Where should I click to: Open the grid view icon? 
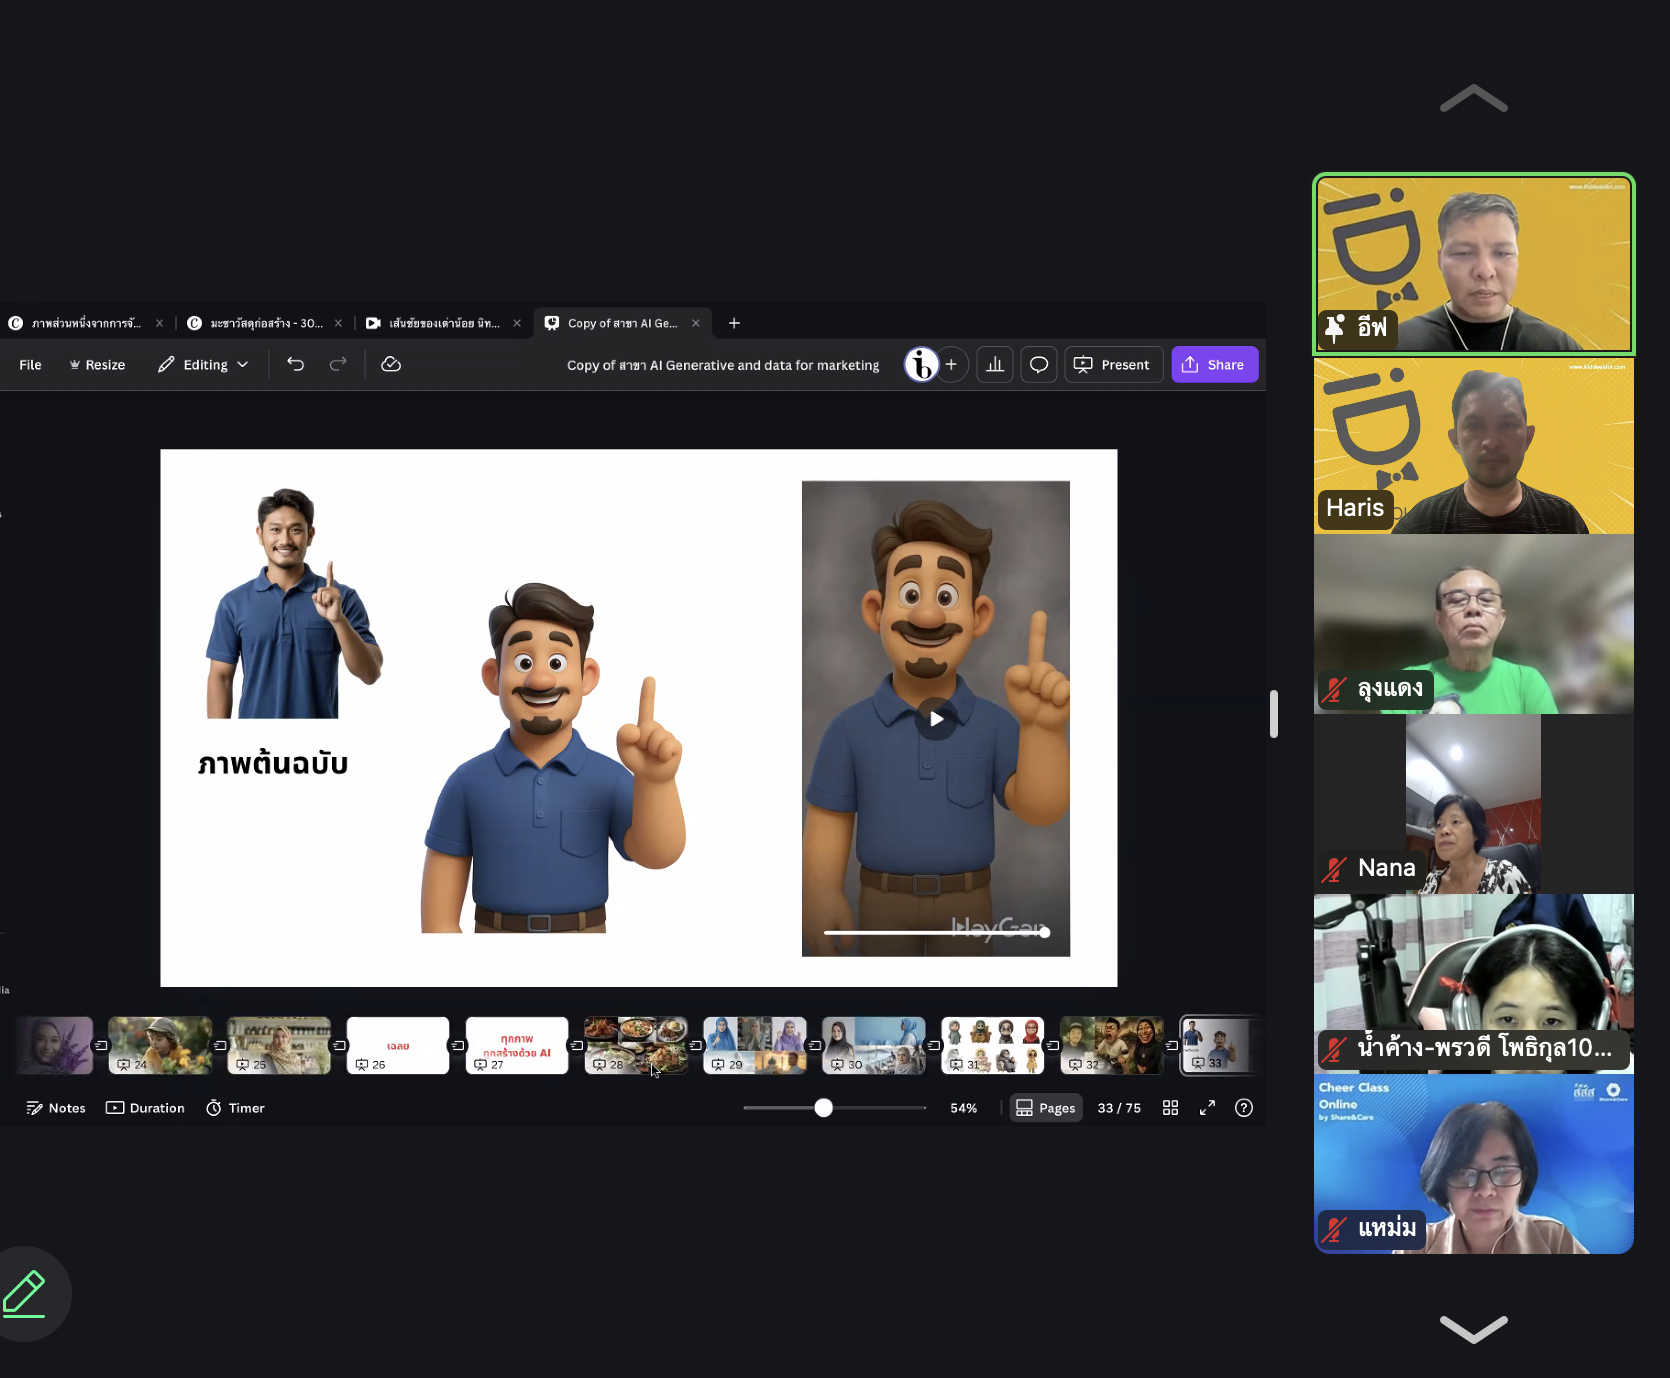tap(1170, 1108)
